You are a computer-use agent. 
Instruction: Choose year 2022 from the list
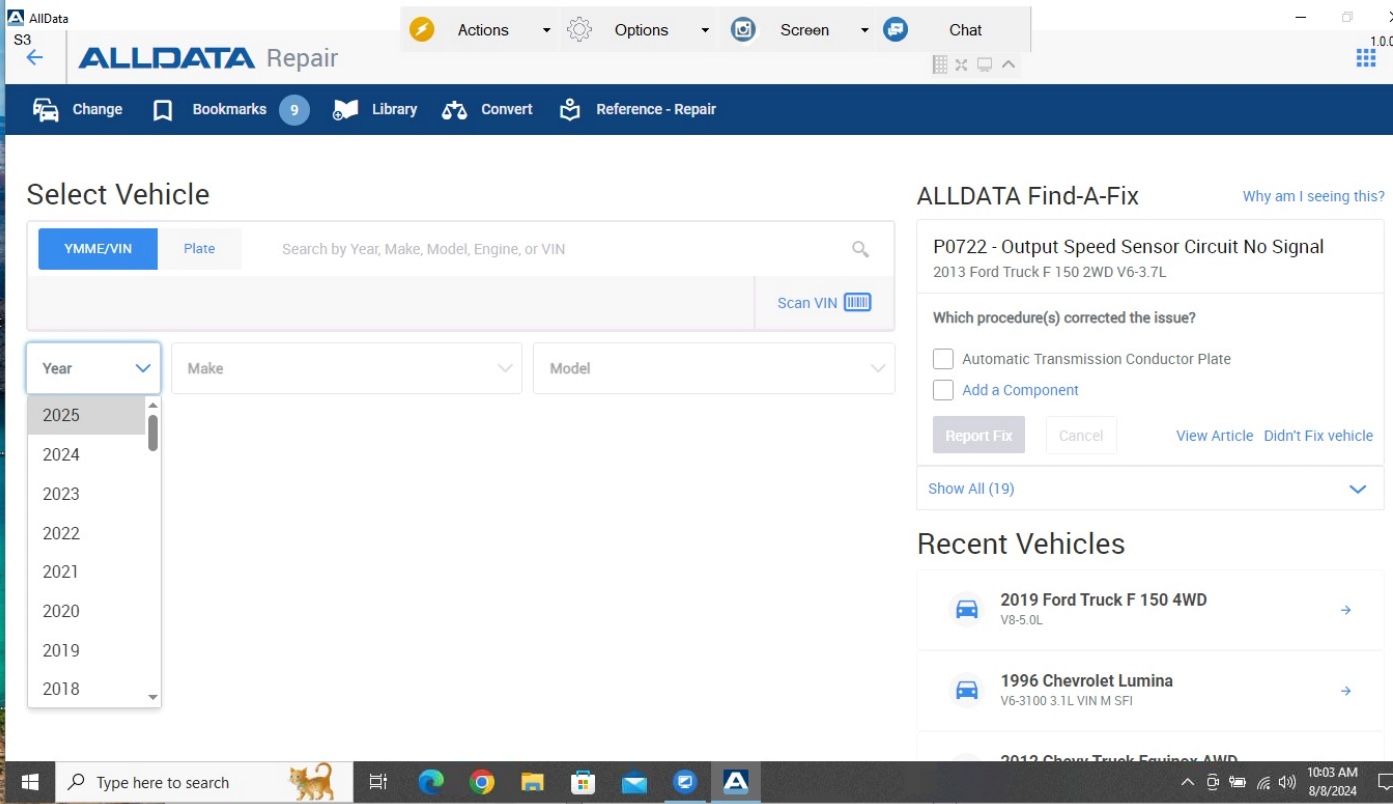(x=87, y=533)
